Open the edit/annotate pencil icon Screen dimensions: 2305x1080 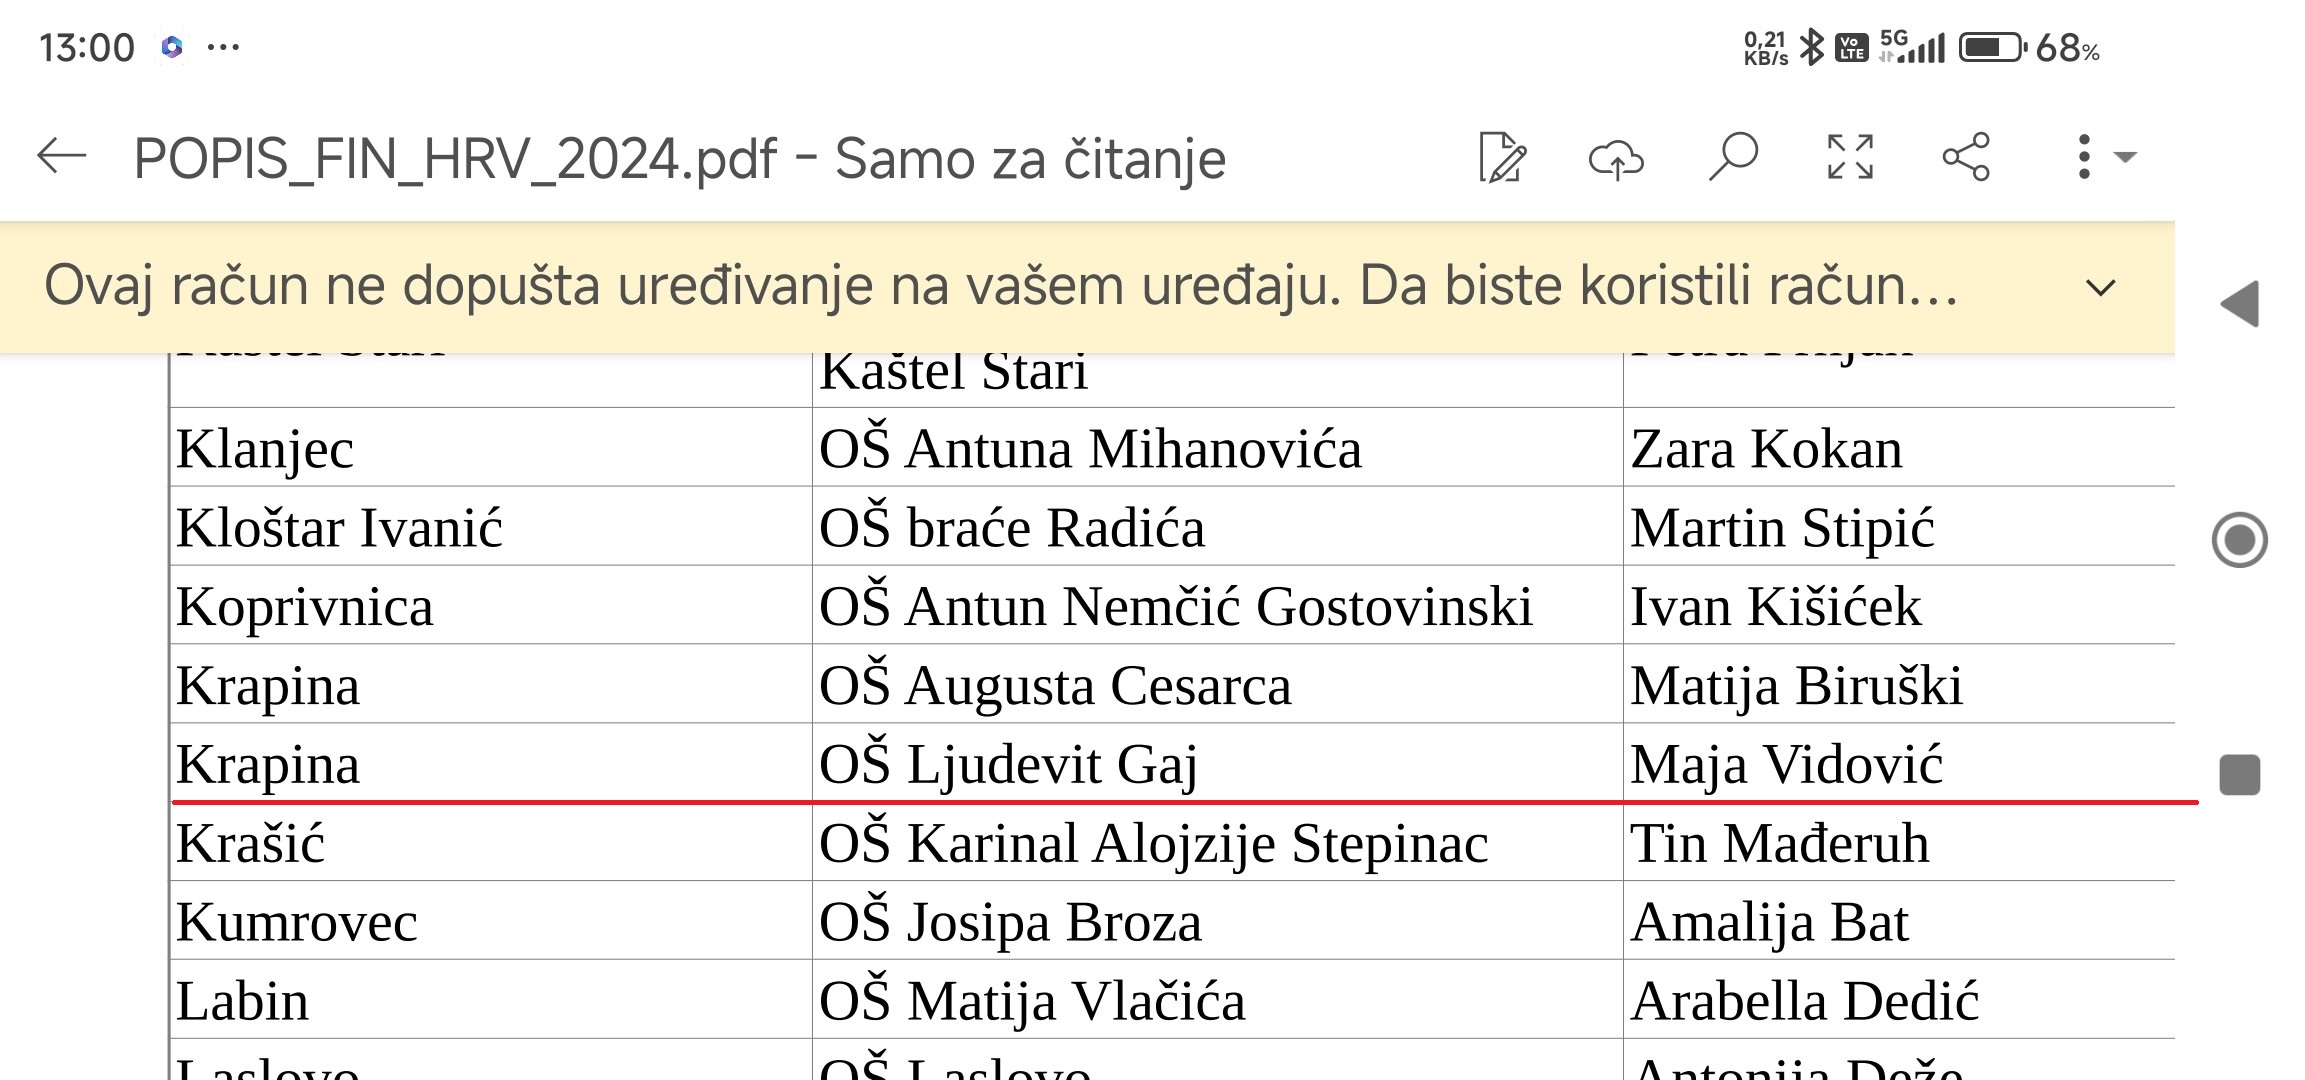coord(1502,158)
